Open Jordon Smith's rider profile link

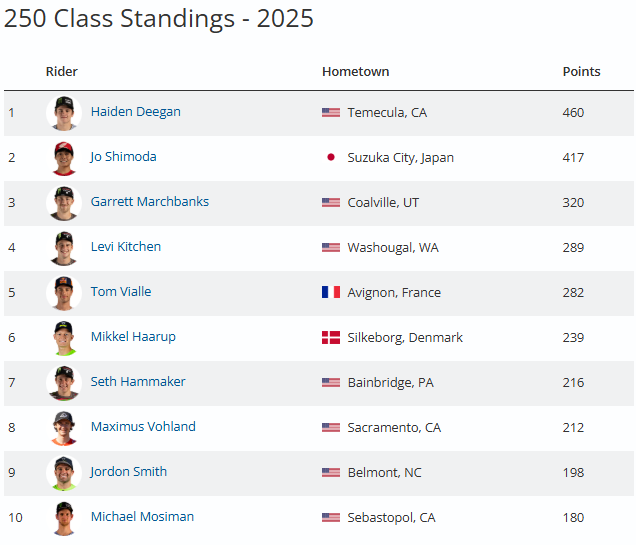click(x=129, y=472)
